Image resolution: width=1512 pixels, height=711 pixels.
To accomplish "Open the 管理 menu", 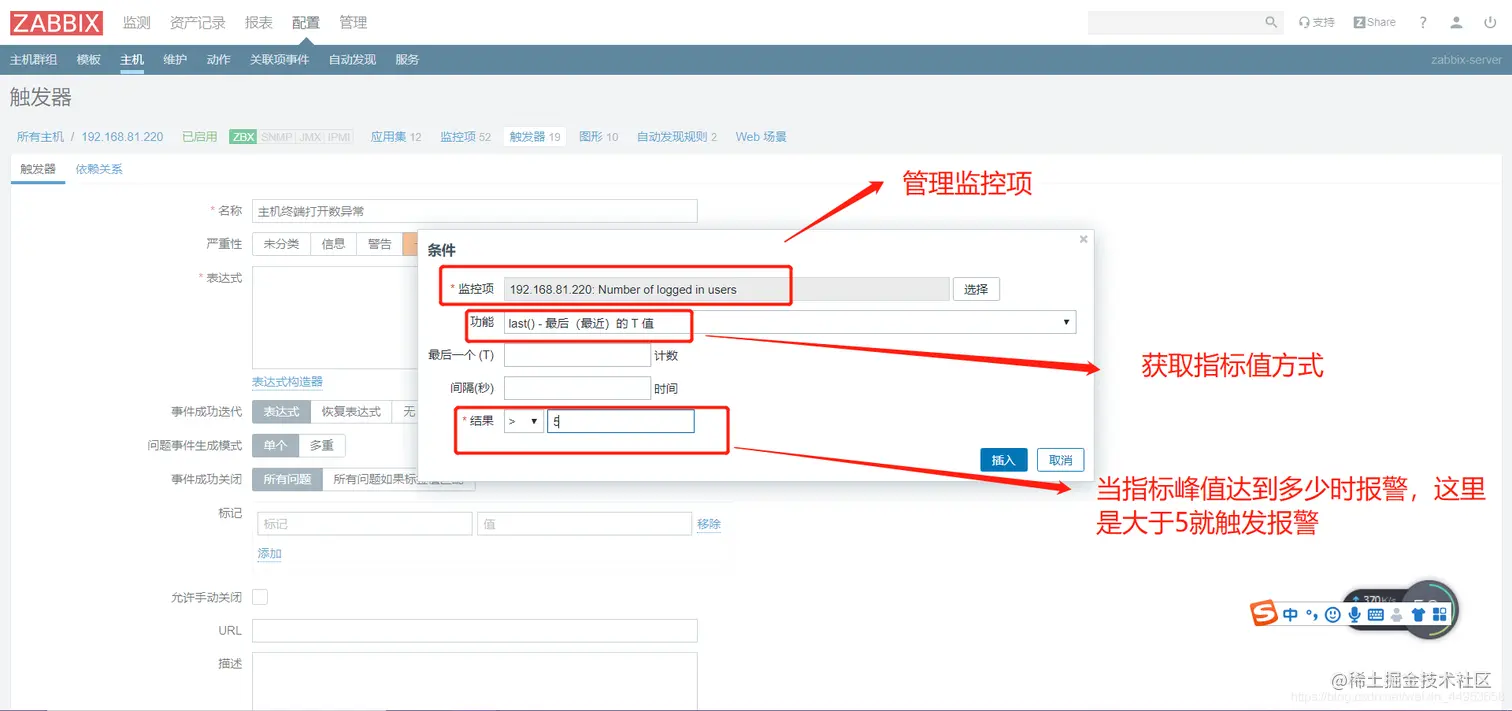I will pyautogui.click(x=353, y=22).
